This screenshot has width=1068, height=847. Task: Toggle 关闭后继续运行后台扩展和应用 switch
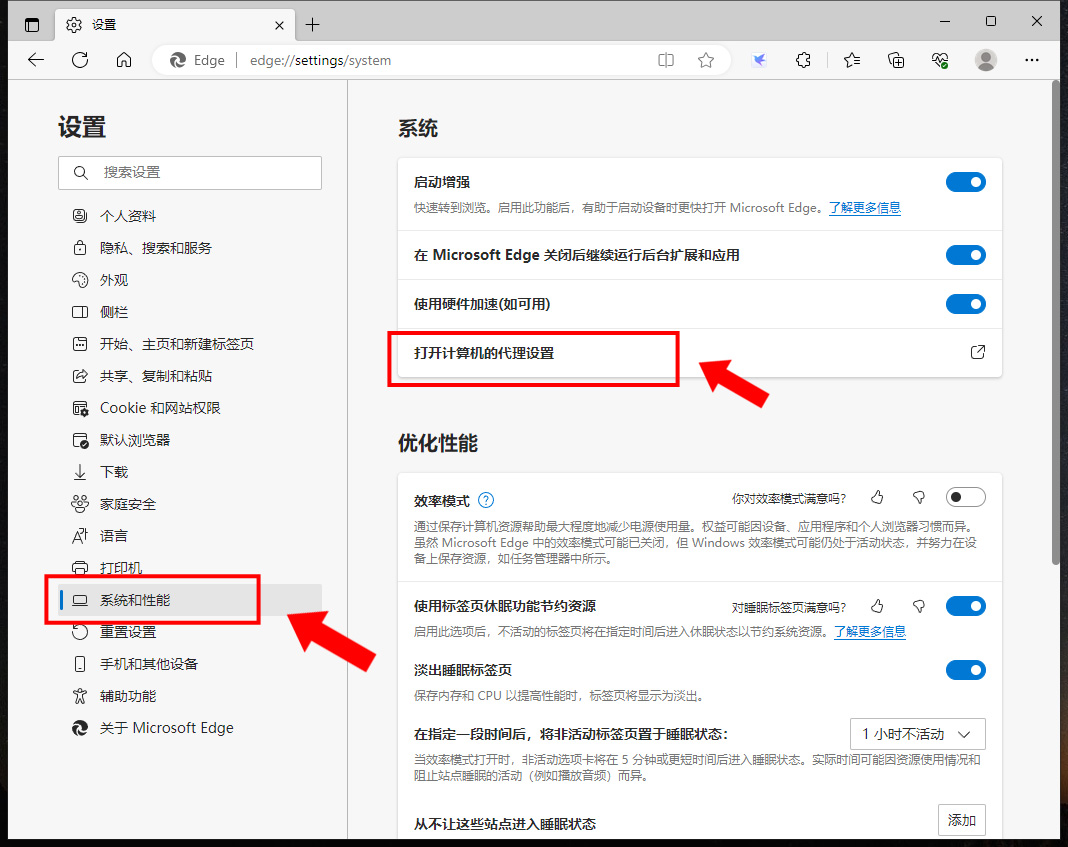[965, 255]
